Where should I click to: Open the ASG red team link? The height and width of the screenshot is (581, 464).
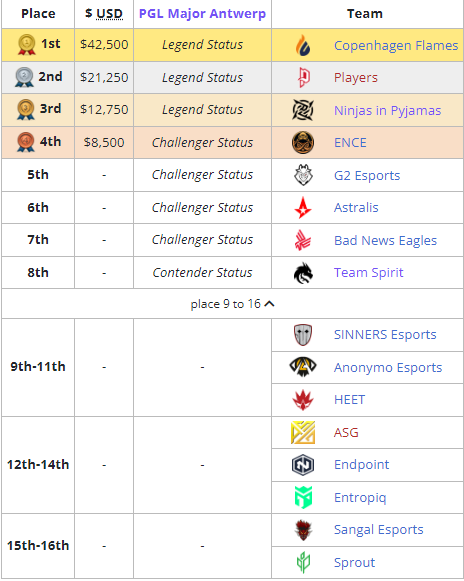[x=346, y=432]
